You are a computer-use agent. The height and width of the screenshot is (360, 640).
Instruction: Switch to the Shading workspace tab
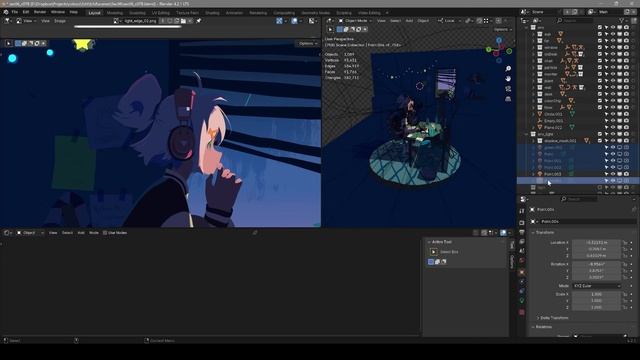[212, 13]
